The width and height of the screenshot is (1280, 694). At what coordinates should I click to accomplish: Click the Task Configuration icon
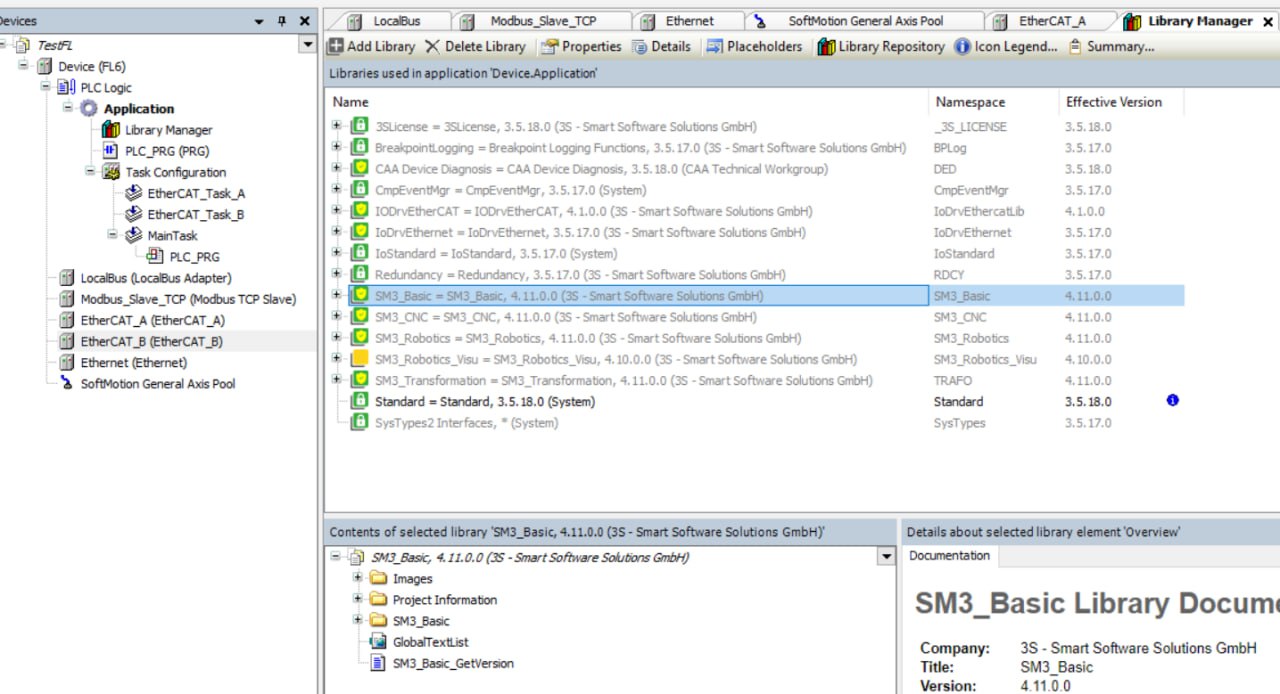111,172
